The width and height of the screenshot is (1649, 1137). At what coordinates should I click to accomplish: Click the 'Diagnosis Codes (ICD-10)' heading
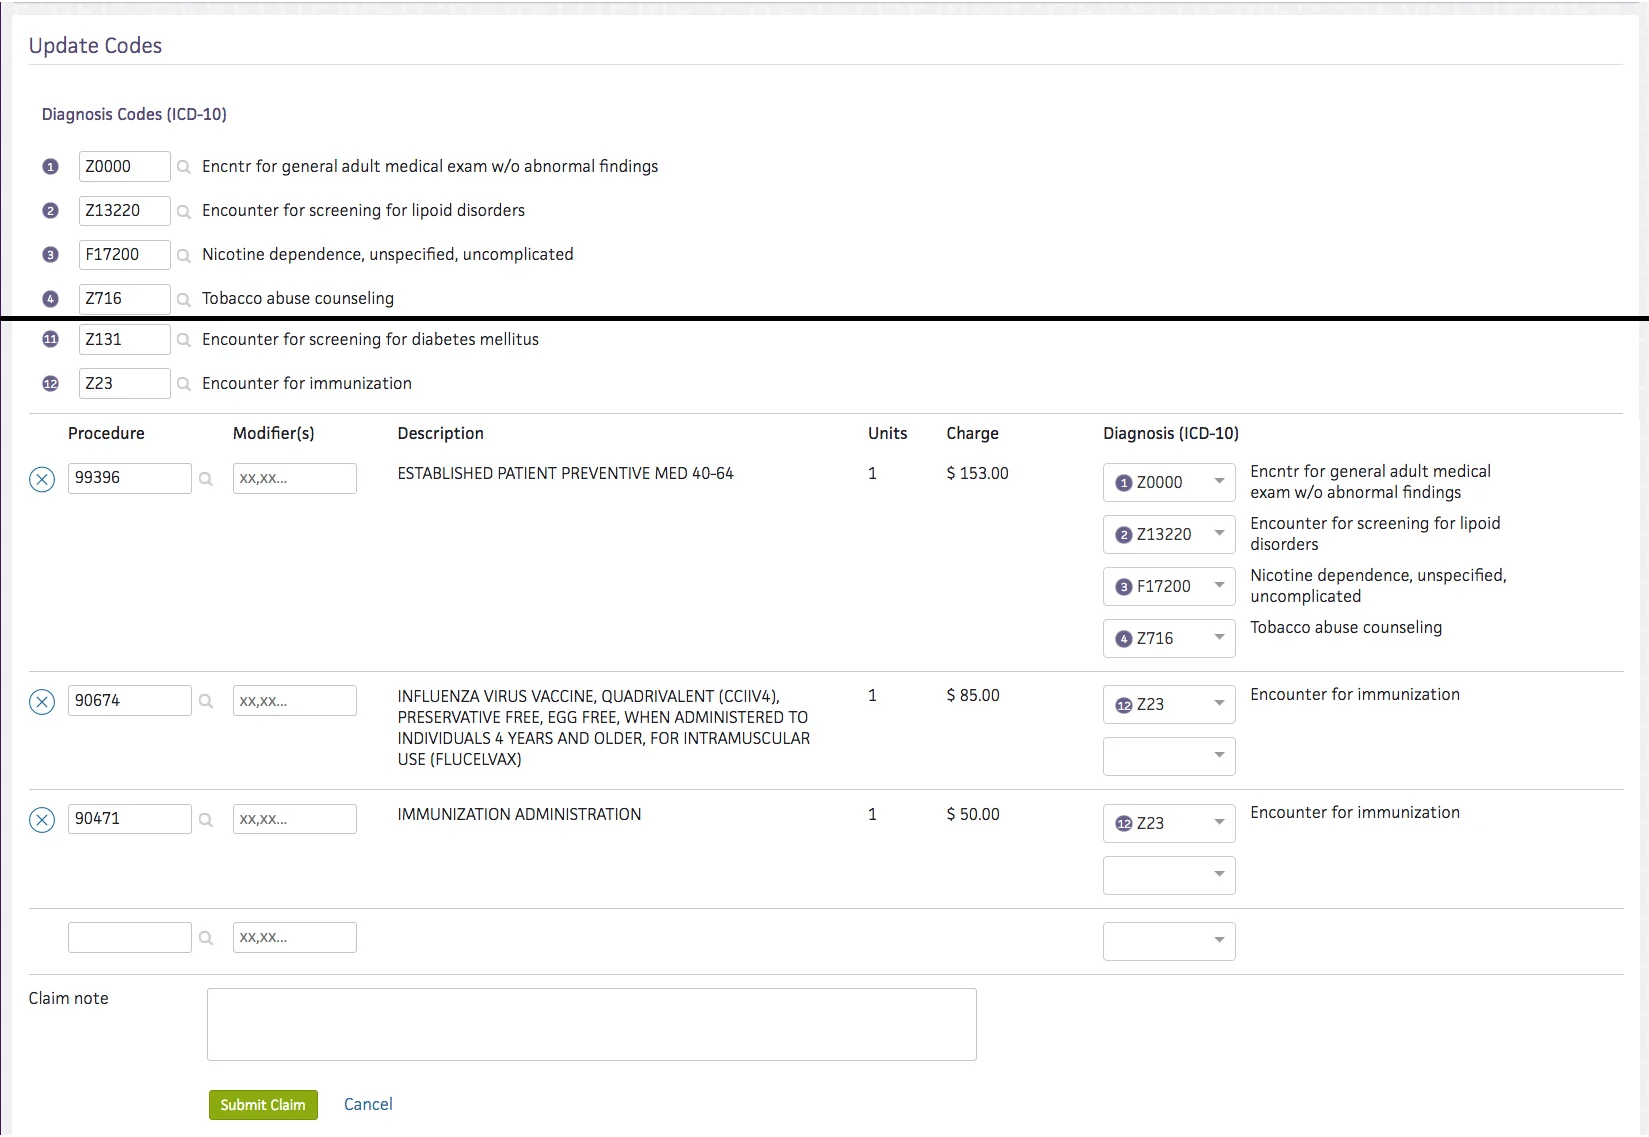134,114
